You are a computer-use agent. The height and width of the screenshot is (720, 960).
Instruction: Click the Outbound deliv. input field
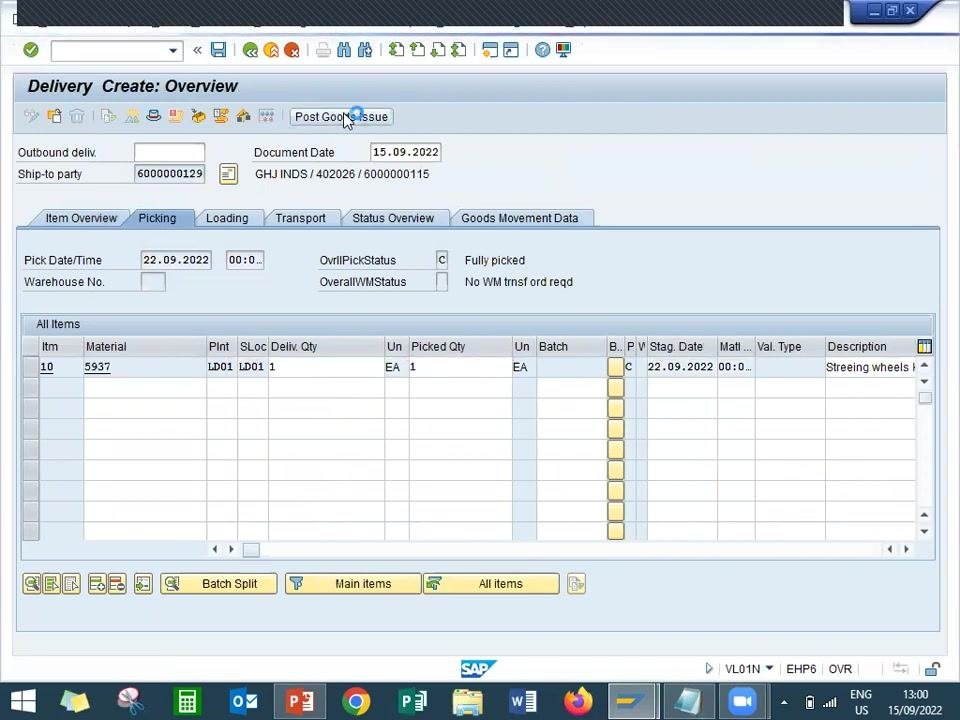pos(170,152)
